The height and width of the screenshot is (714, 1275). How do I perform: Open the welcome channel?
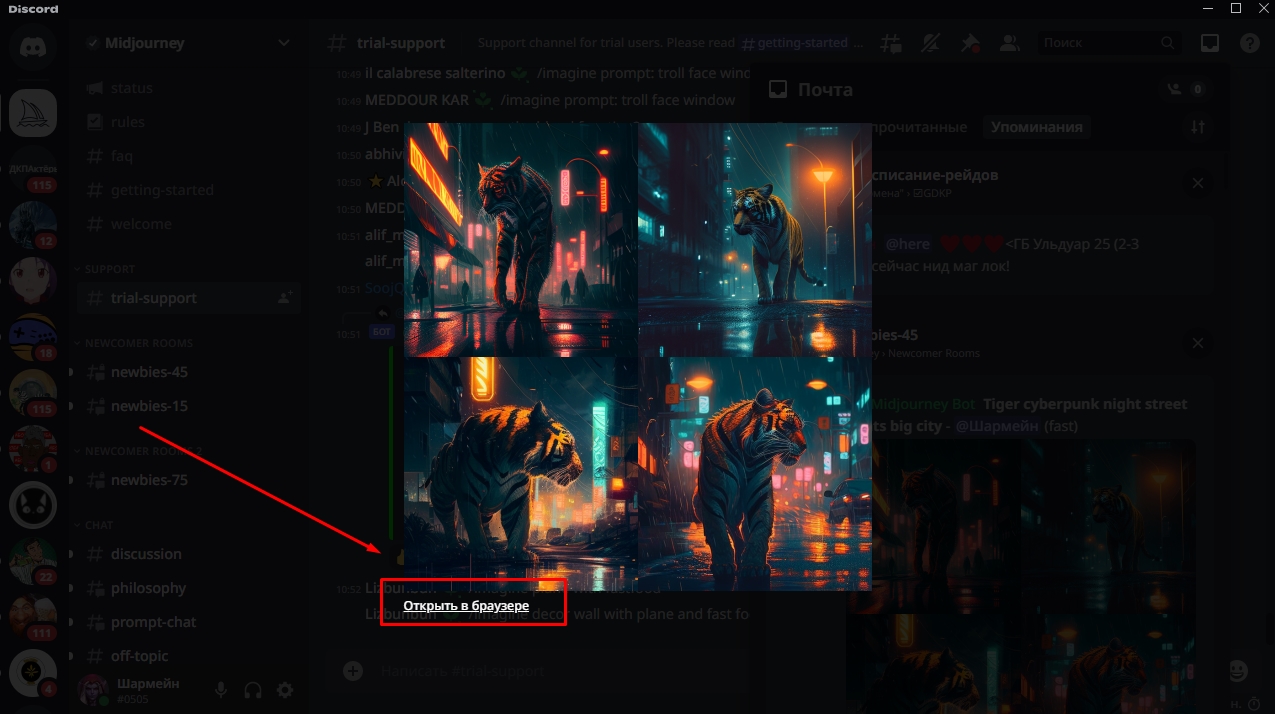(189, 224)
